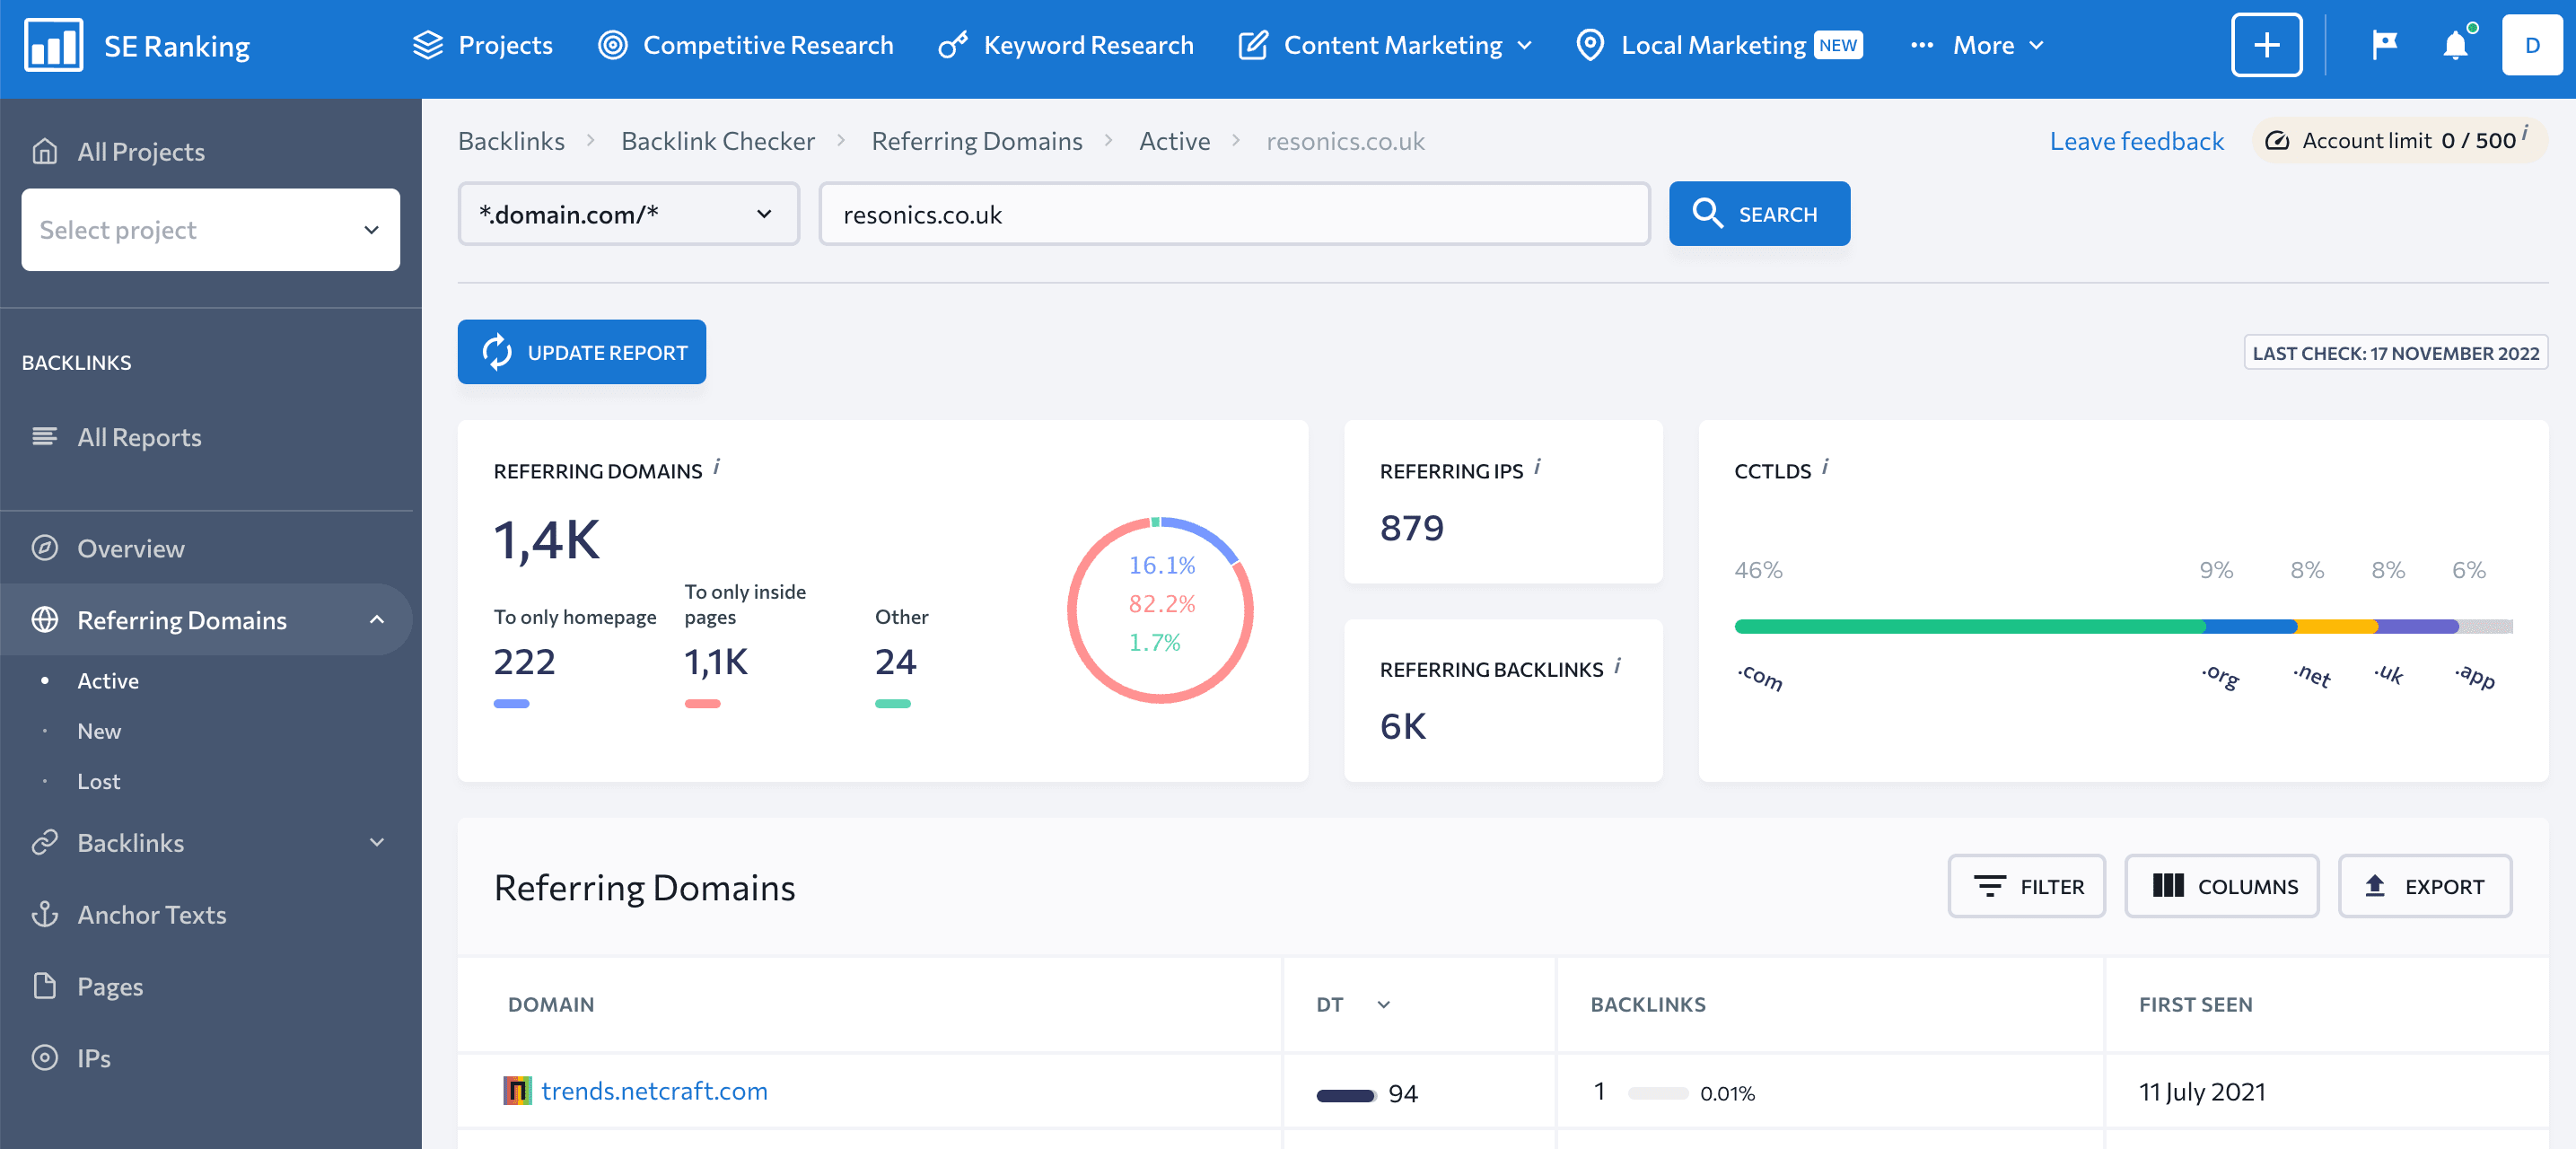Screen dimensions: 2576x1149
Task: Open the Select project dropdown
Action: (210, 230)
